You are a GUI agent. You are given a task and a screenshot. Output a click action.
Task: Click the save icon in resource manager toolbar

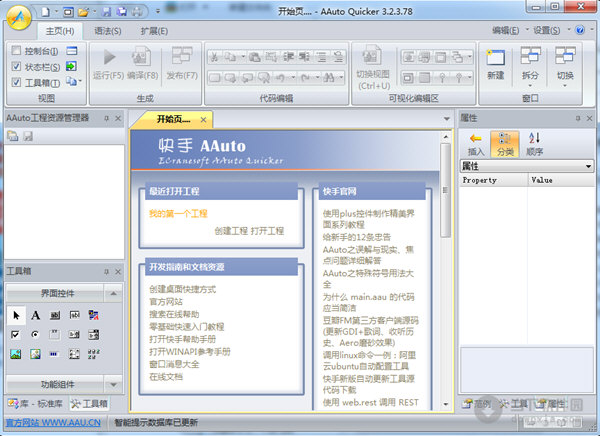tap(28, 136)
